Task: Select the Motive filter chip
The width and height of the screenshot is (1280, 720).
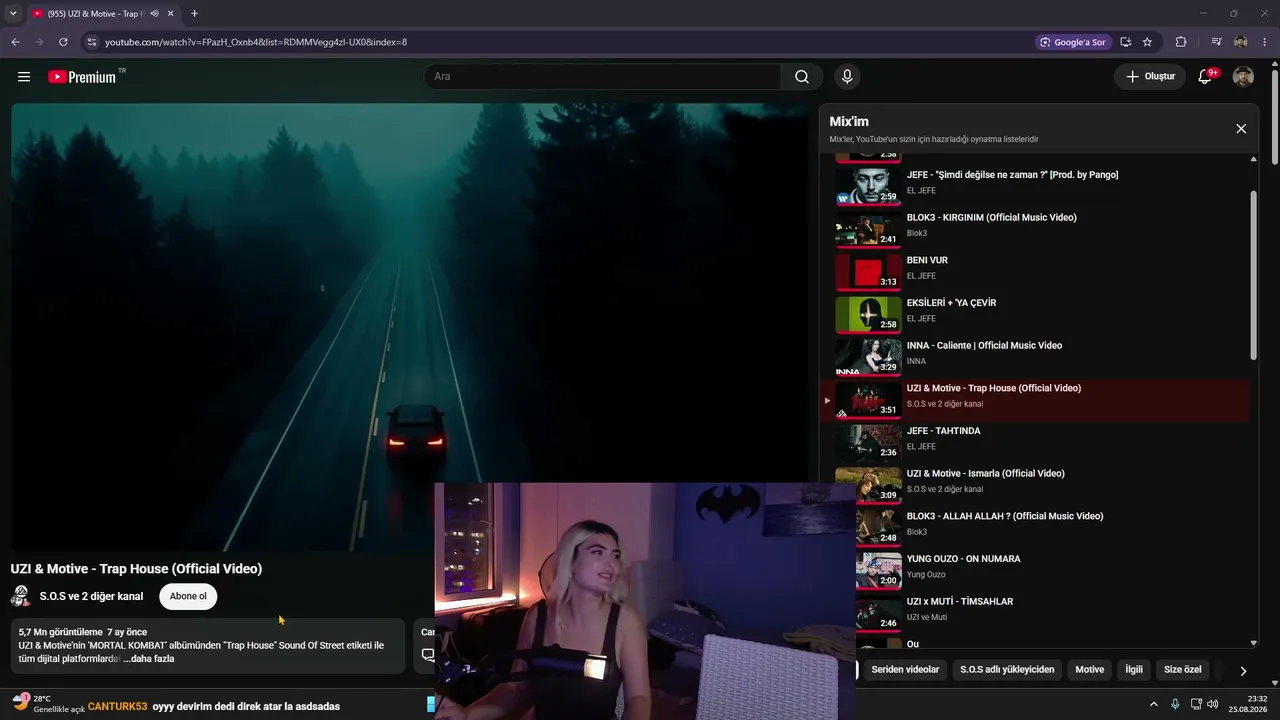Action: [1090, 670]
